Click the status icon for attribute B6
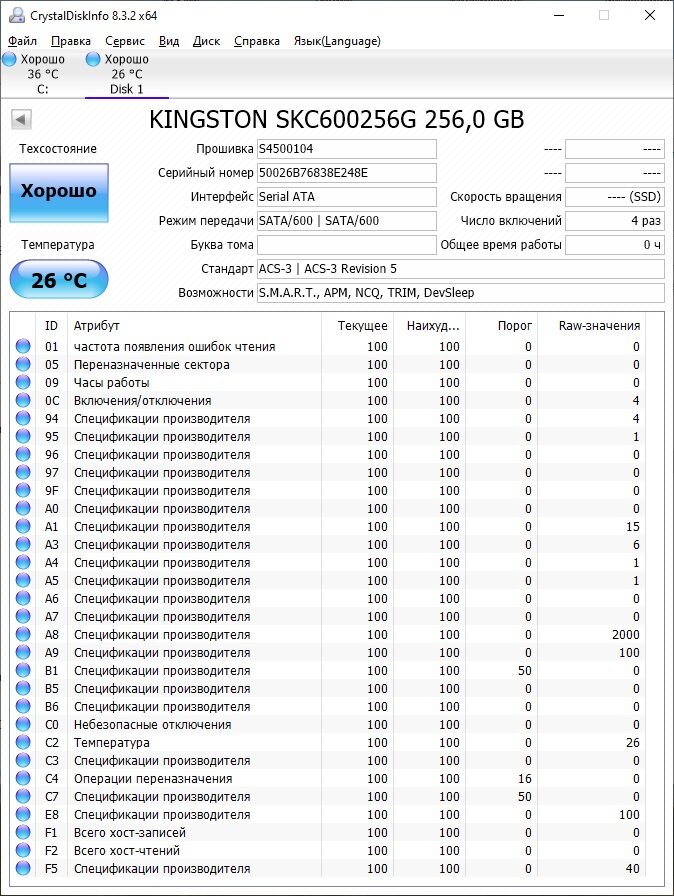The image size is (674, 896). [23, 706]
